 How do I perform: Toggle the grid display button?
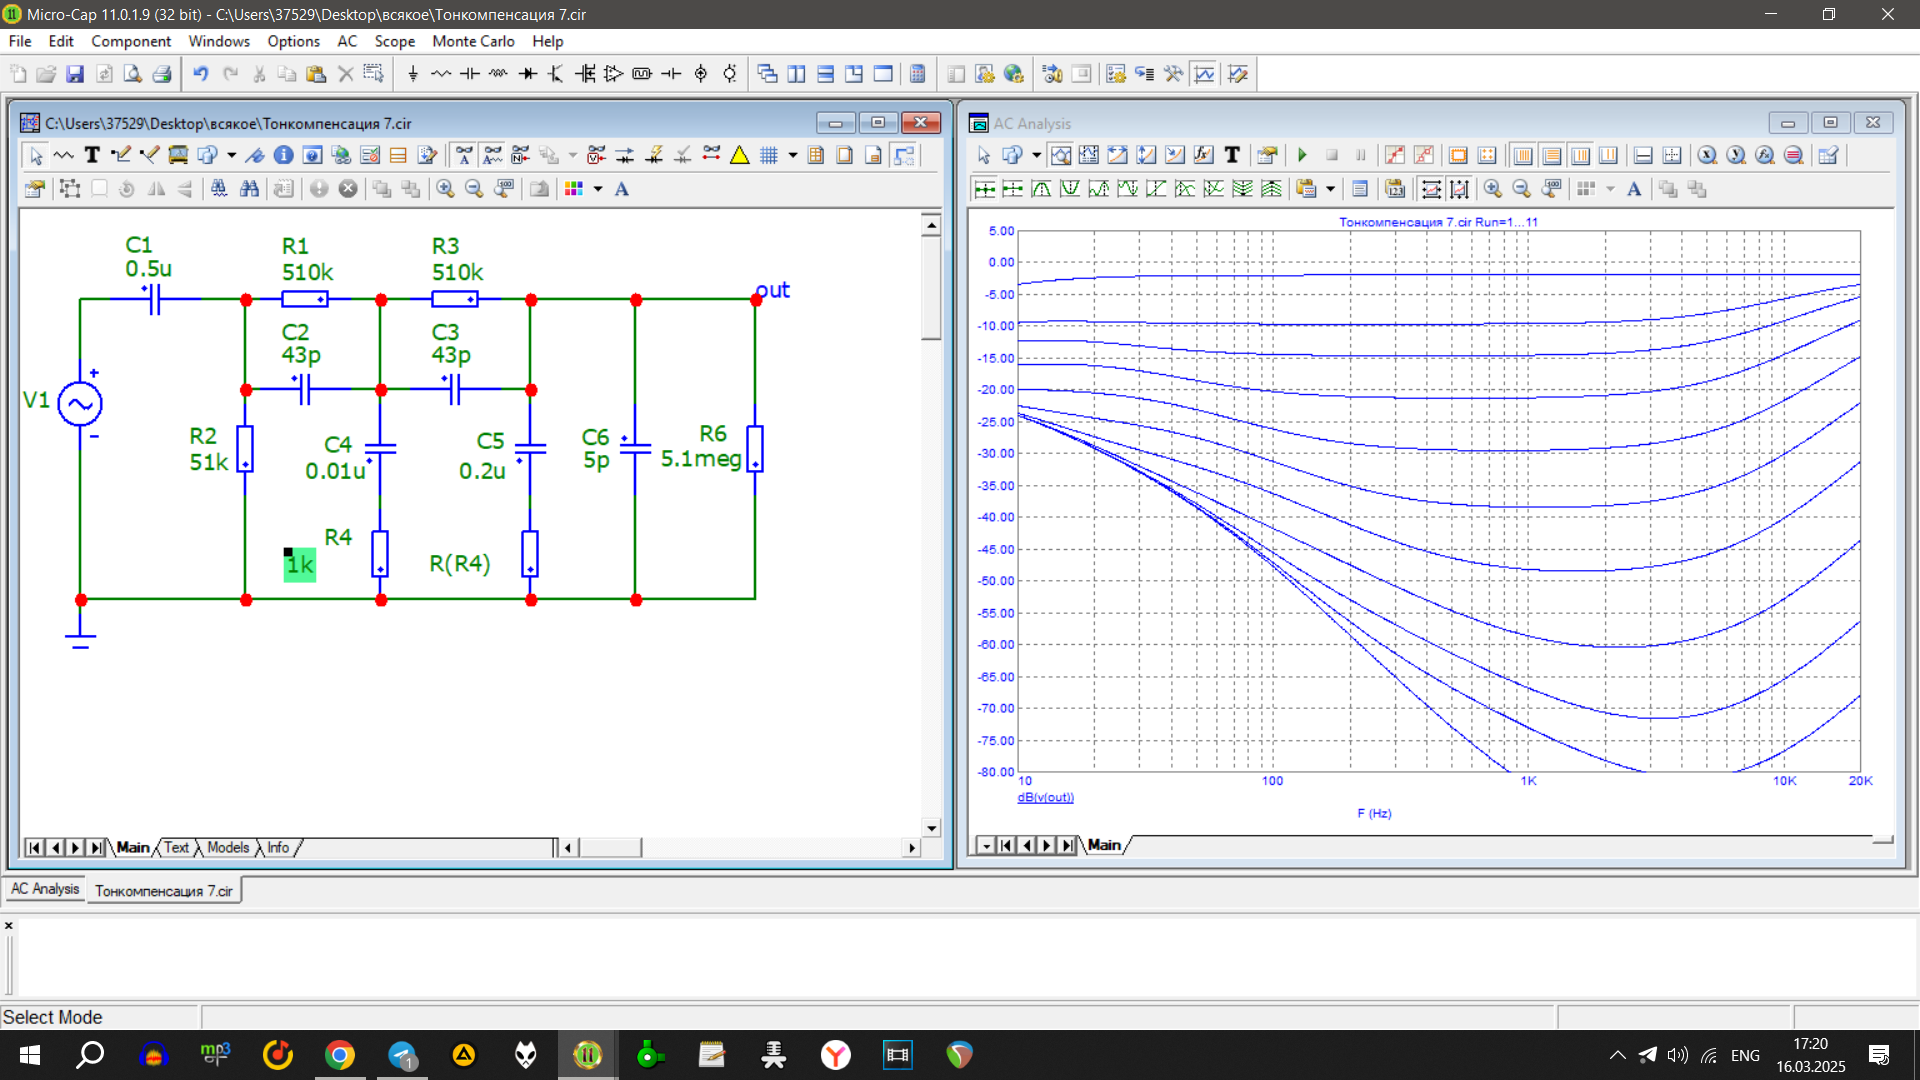[768, 155]
